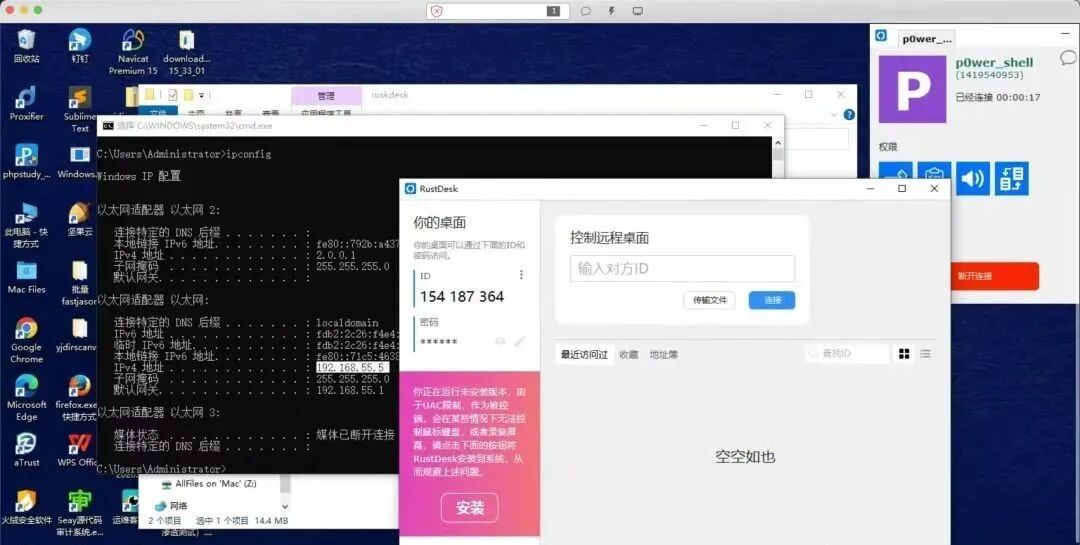1080x545 pixels.
Task: Click the cmd.exe window title bar icon
Action: [x=108, y=125]
